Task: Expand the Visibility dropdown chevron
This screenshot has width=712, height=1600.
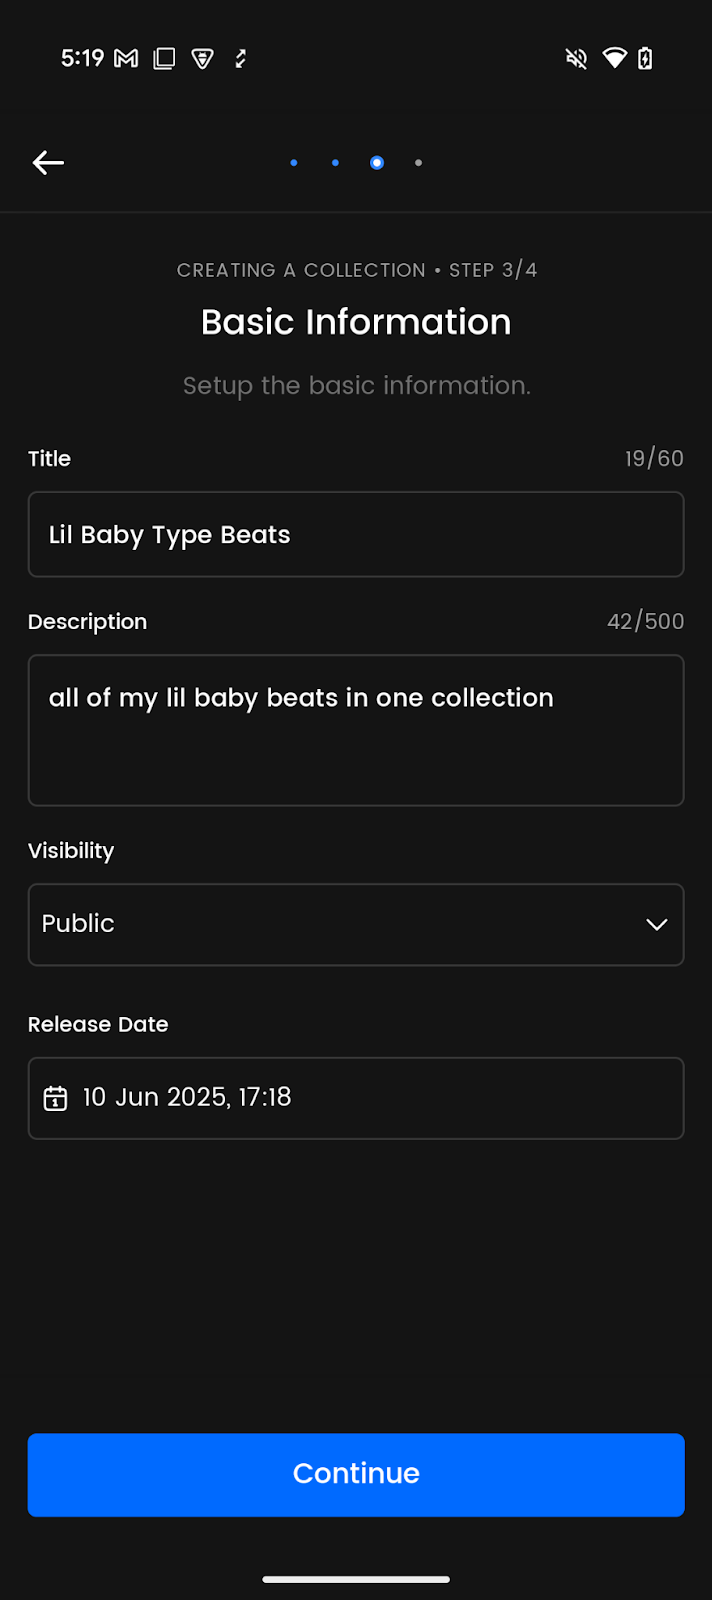Action: (x=657, y=924)
